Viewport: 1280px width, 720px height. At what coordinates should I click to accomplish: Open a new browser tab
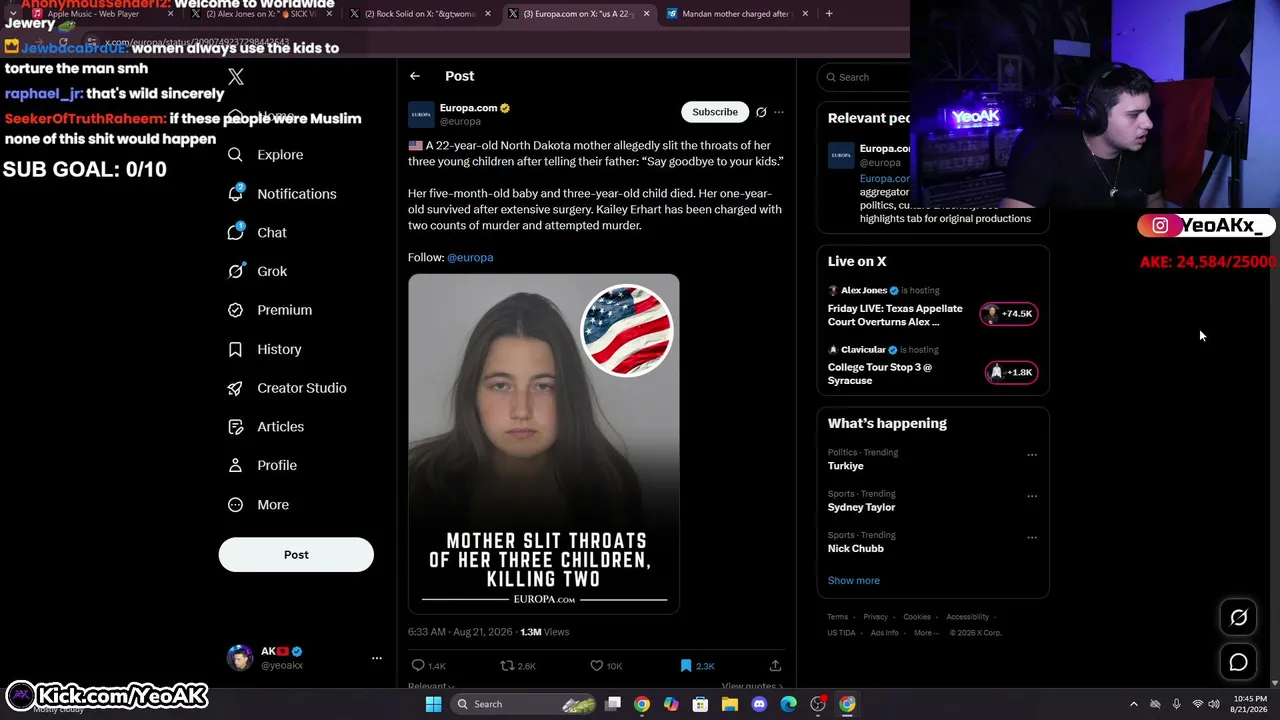[829, 14]
